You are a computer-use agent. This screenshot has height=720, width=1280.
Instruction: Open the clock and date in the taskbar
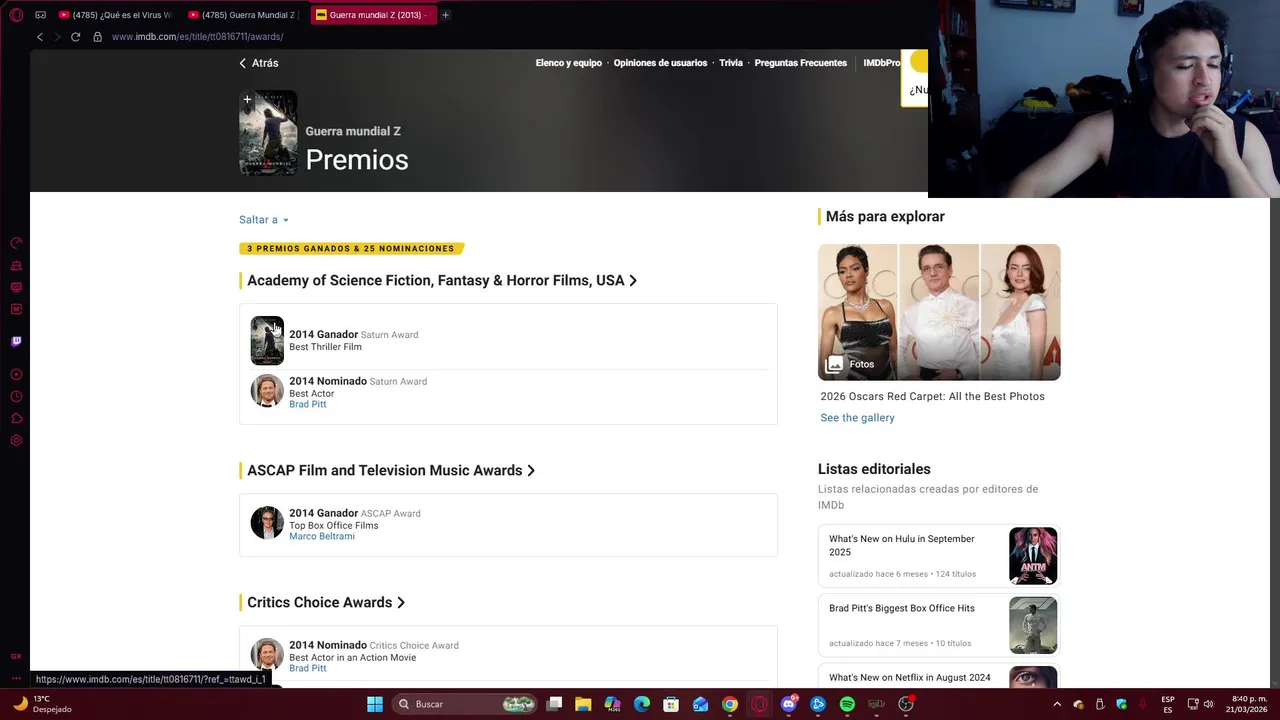(1249, 704)
